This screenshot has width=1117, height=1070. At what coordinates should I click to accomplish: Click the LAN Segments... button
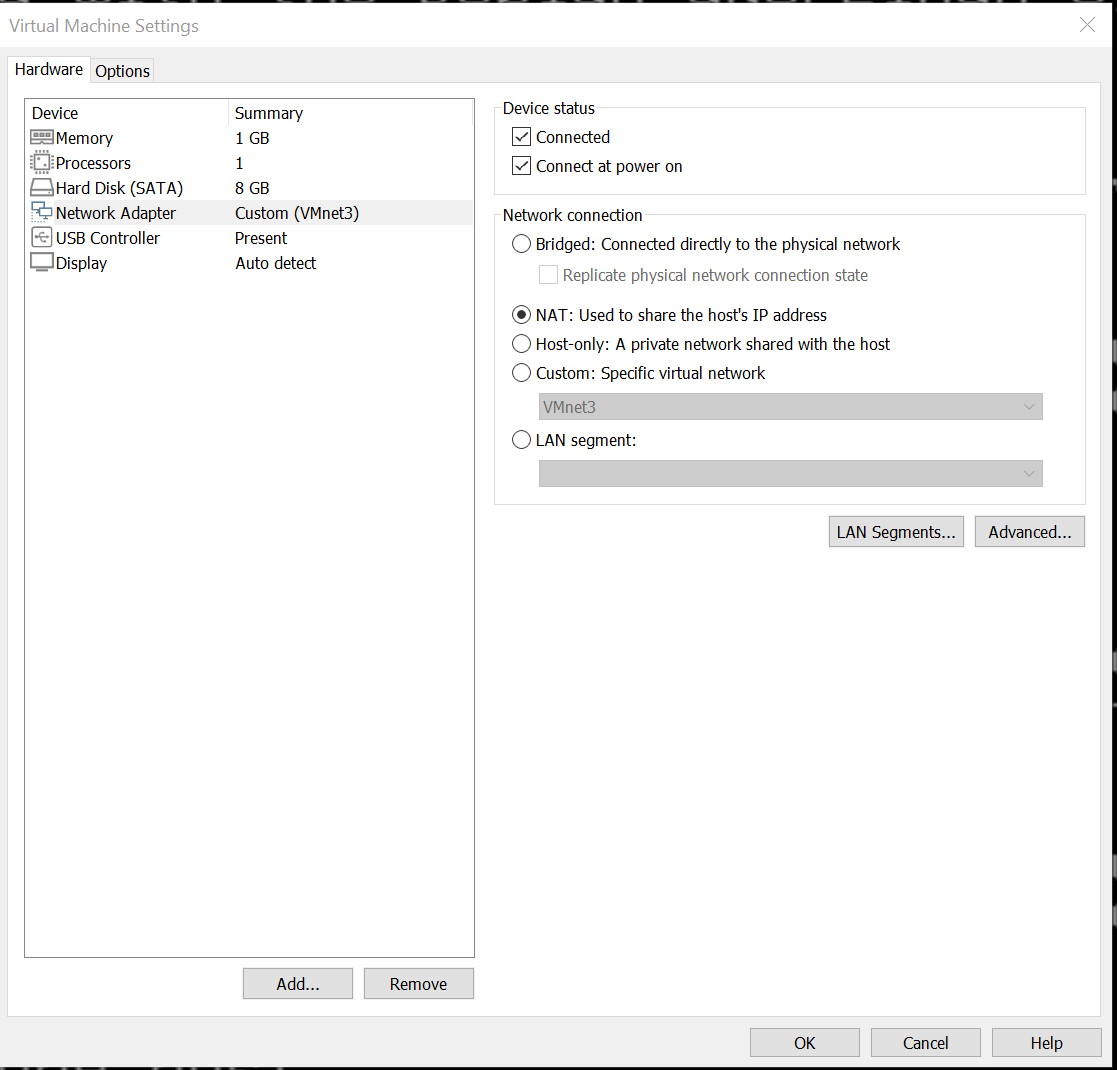896,532
